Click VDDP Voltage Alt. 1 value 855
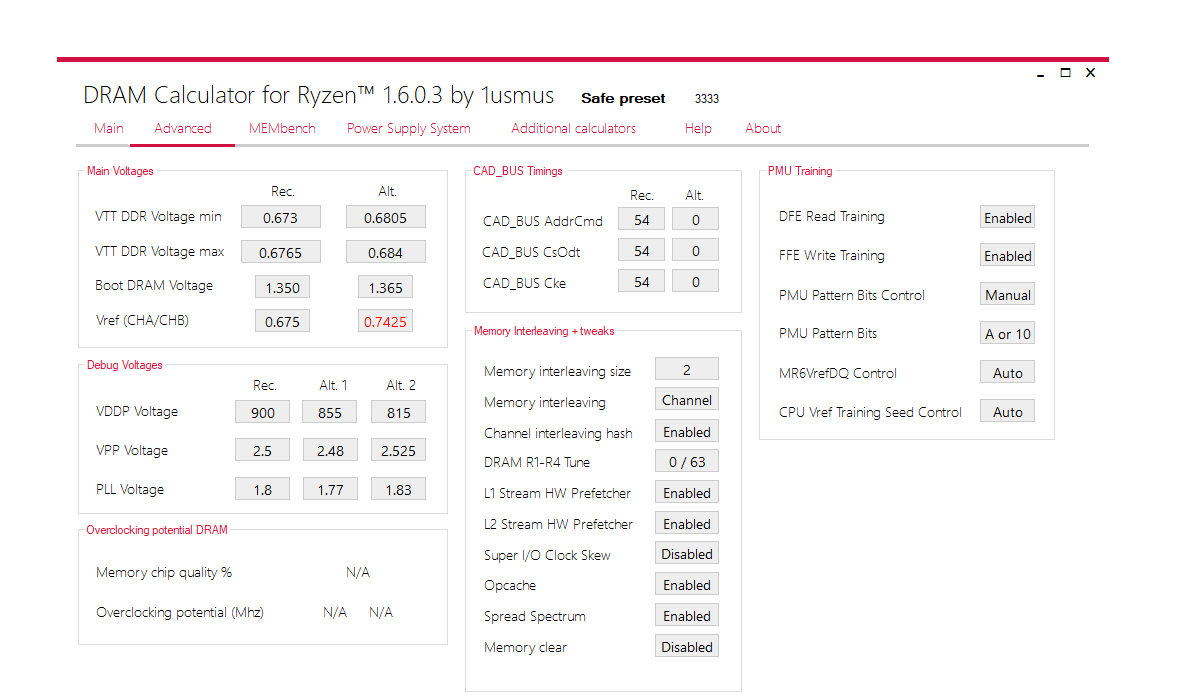 pos(330,412)
